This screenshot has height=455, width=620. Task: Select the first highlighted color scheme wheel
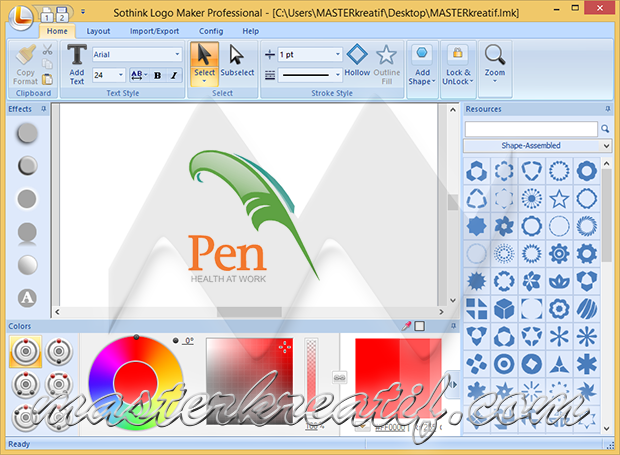click(25, 351)
